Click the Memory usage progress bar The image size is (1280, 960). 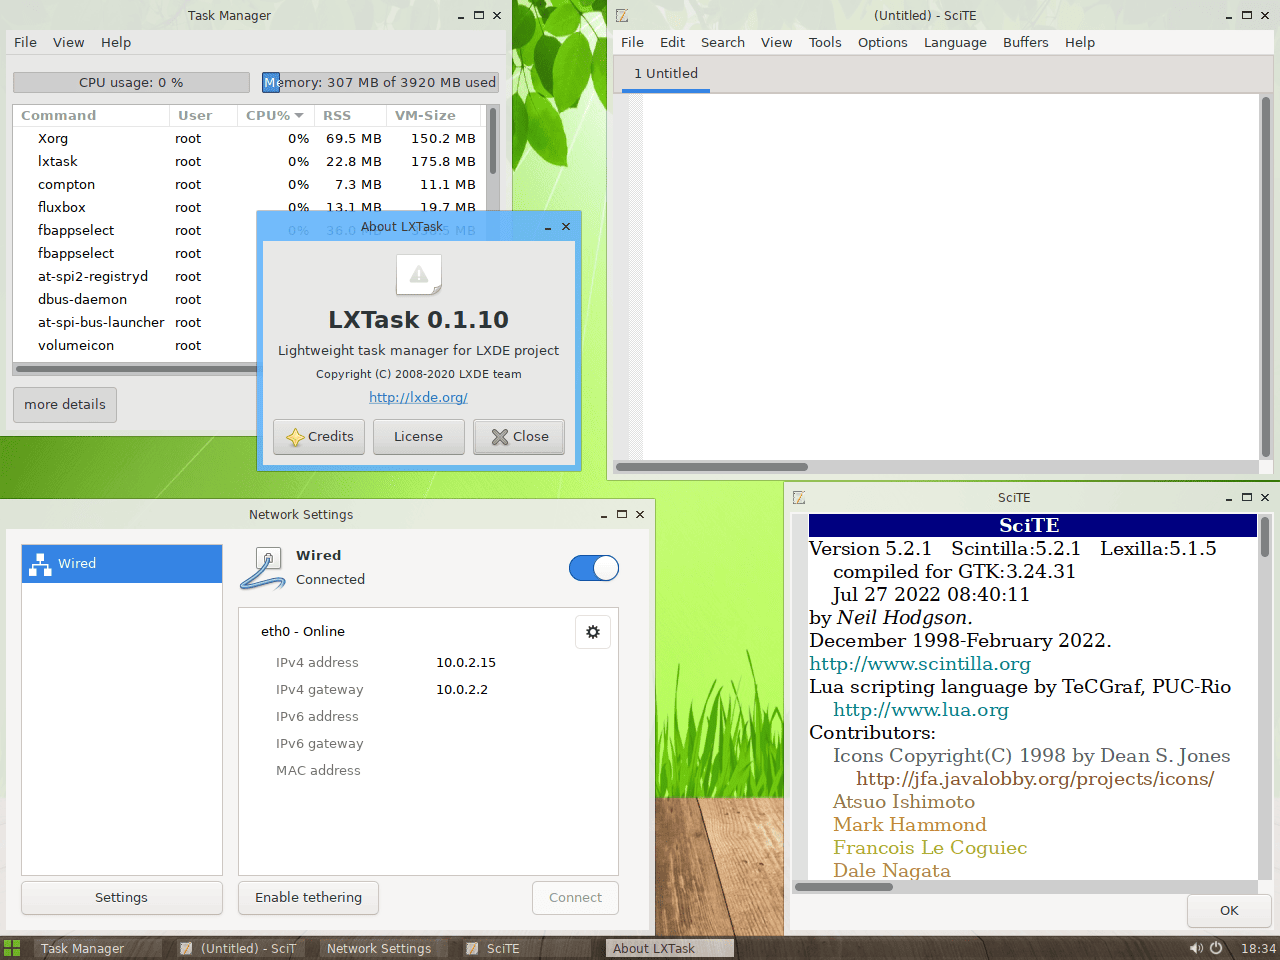pos(380,83)
